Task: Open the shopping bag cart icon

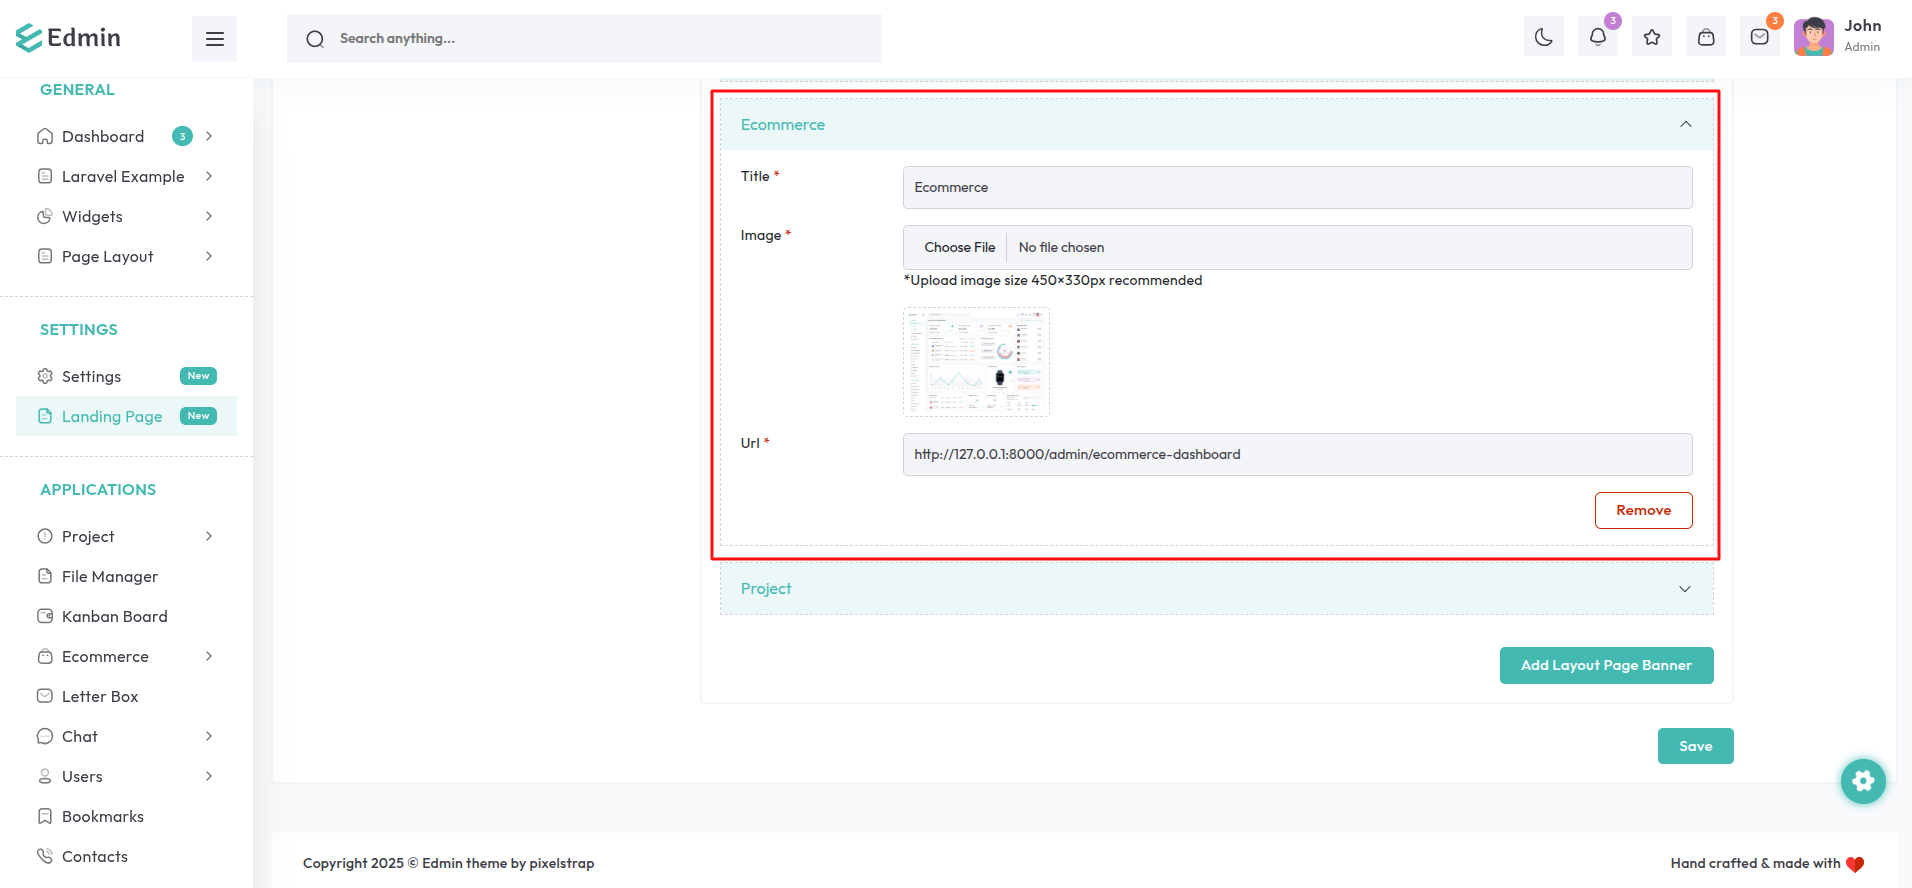Action: tap(1706, 38)
